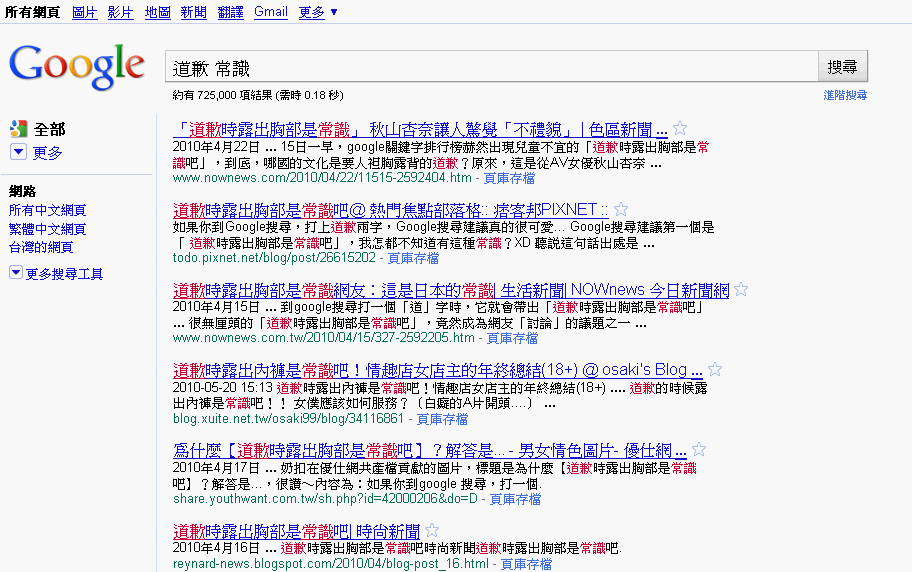The width and height of the screenshot is (912, 572).
Task: Open Gmail from top bar
Action: point(271,12)
